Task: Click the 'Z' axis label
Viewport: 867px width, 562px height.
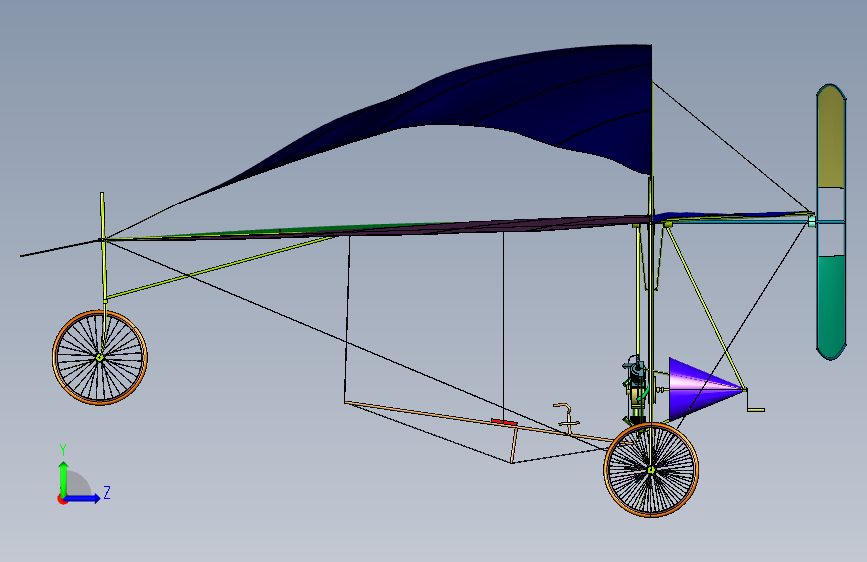Action: [x=107, y=492]
